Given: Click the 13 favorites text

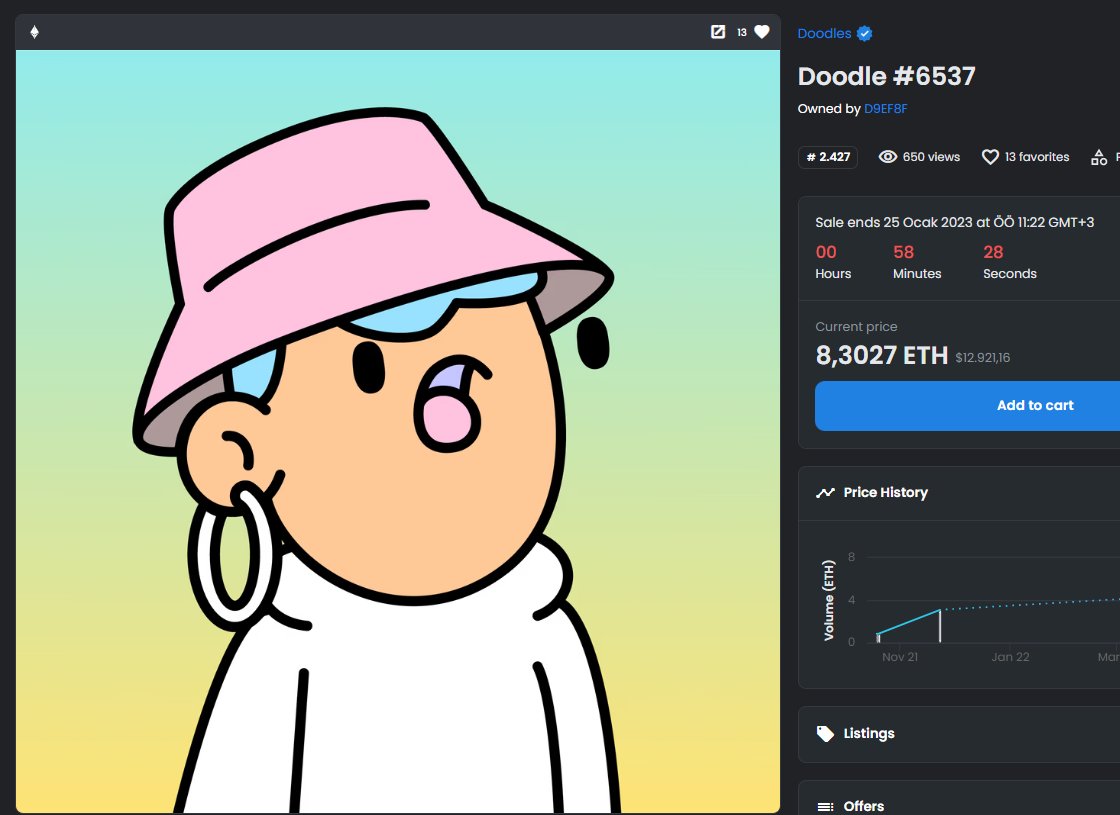Looking at the screenshot, I should (x=1037, y=157).
